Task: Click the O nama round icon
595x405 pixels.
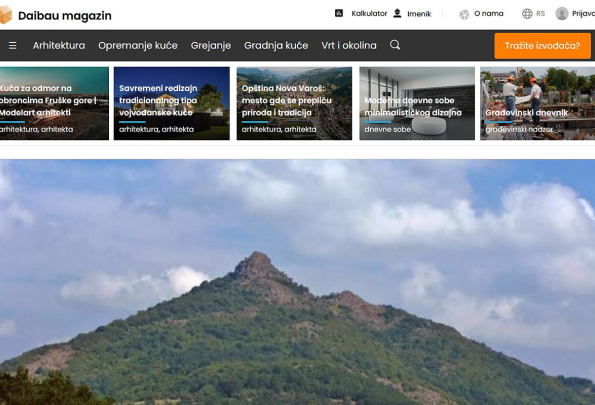Action: (x=464, y=14)
